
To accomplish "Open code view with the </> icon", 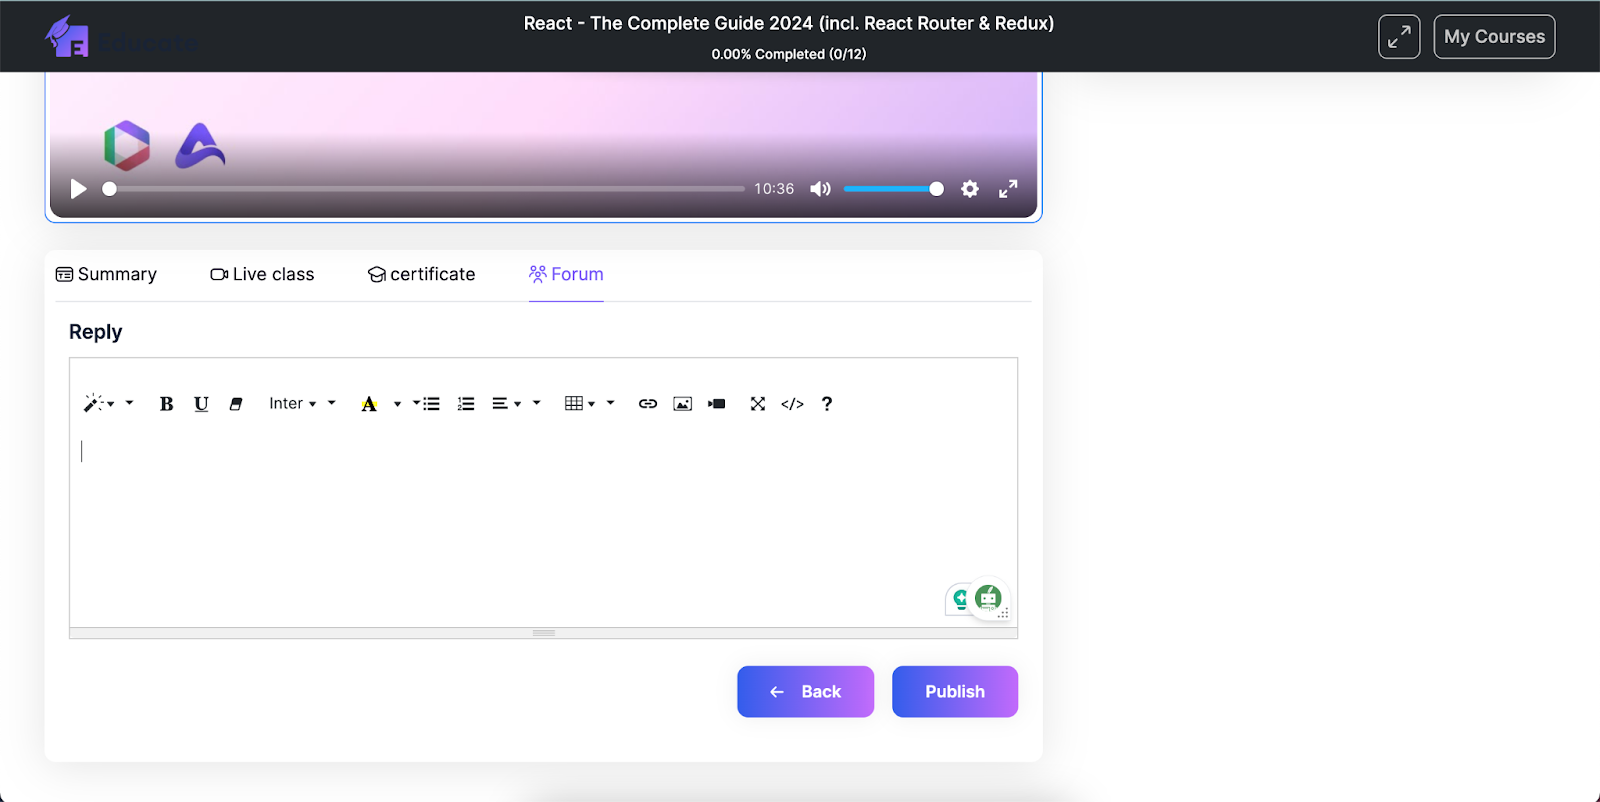I will pos(792,404).
